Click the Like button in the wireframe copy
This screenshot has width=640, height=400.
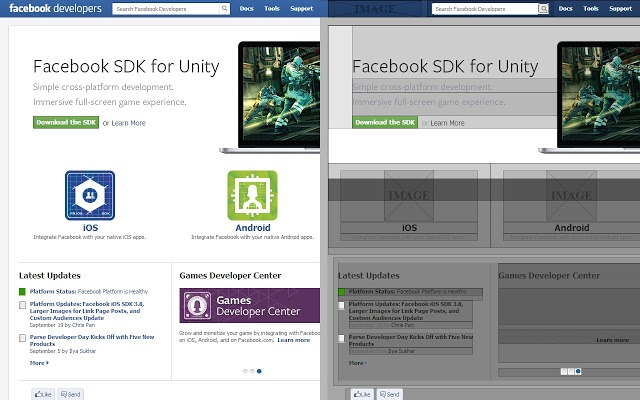coord(362,394)
